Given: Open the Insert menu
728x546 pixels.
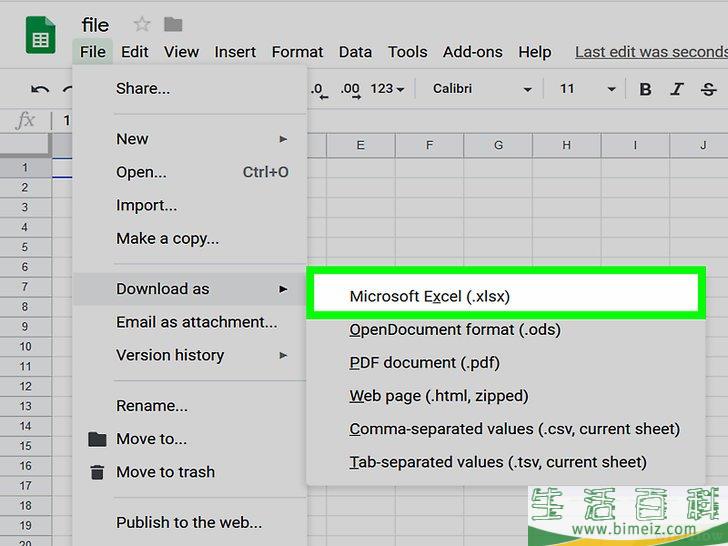Looking at the screenshot, I should [235, 52].
